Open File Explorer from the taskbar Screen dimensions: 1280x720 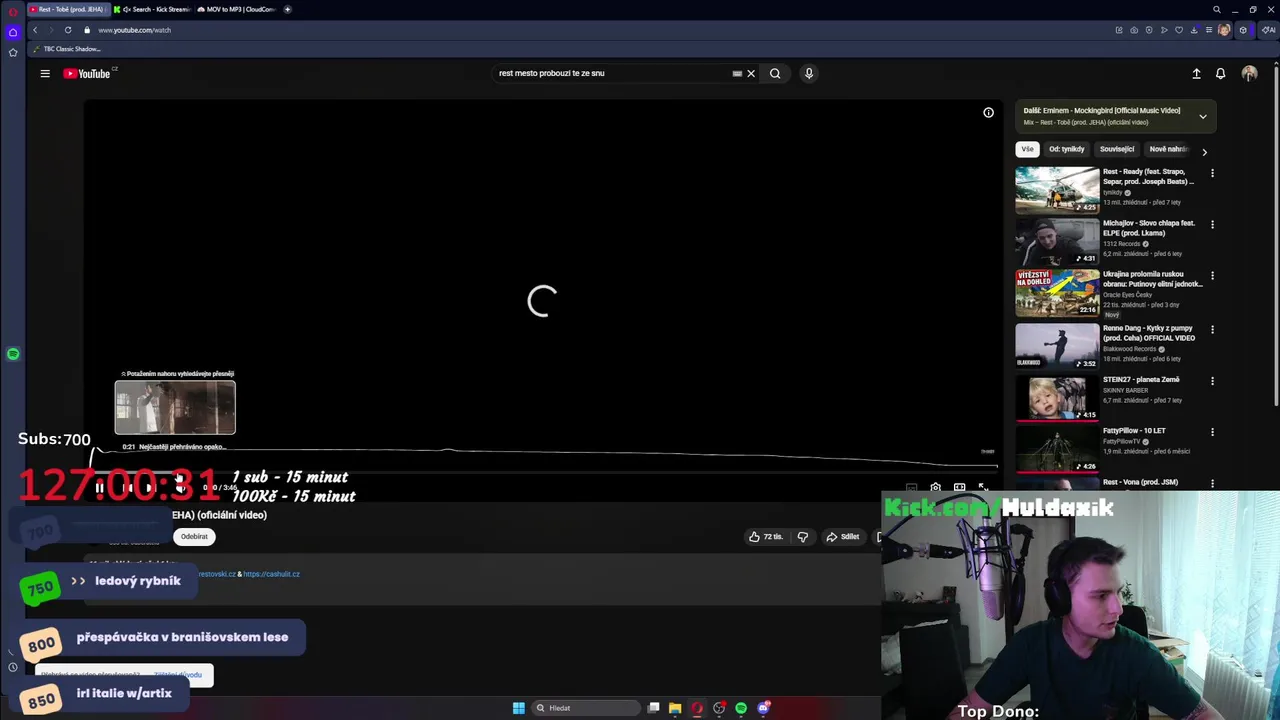point(675,708)
